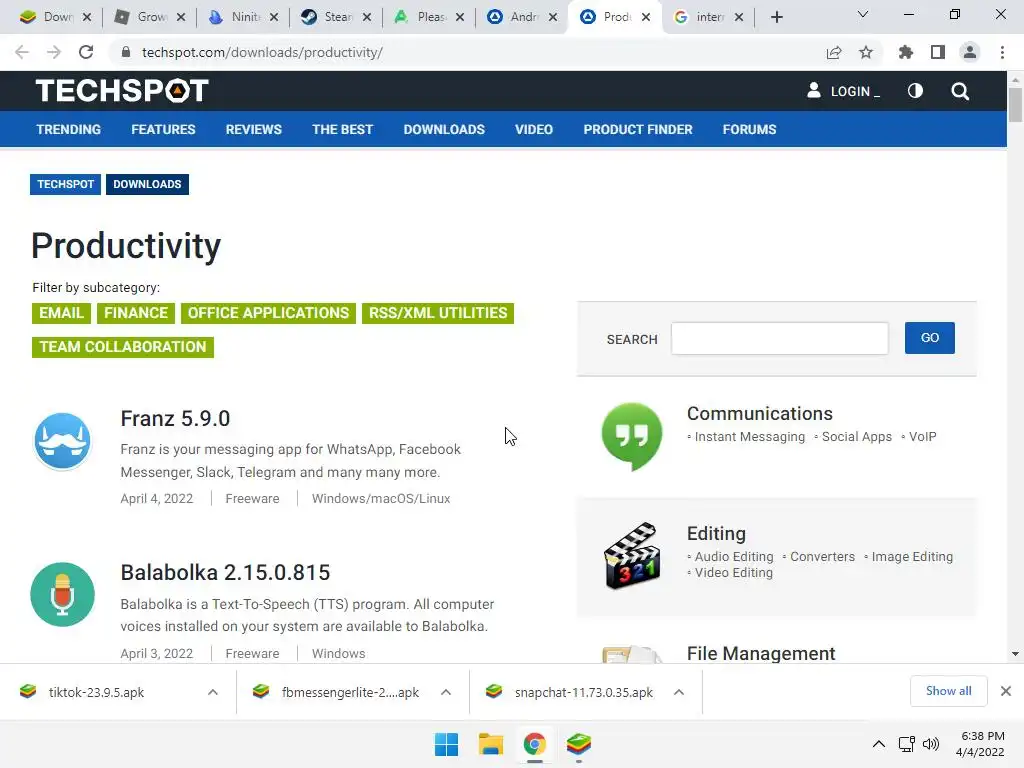
Task: Click TECHSPOT breadcrumb button
Action: tap(65, 184)
